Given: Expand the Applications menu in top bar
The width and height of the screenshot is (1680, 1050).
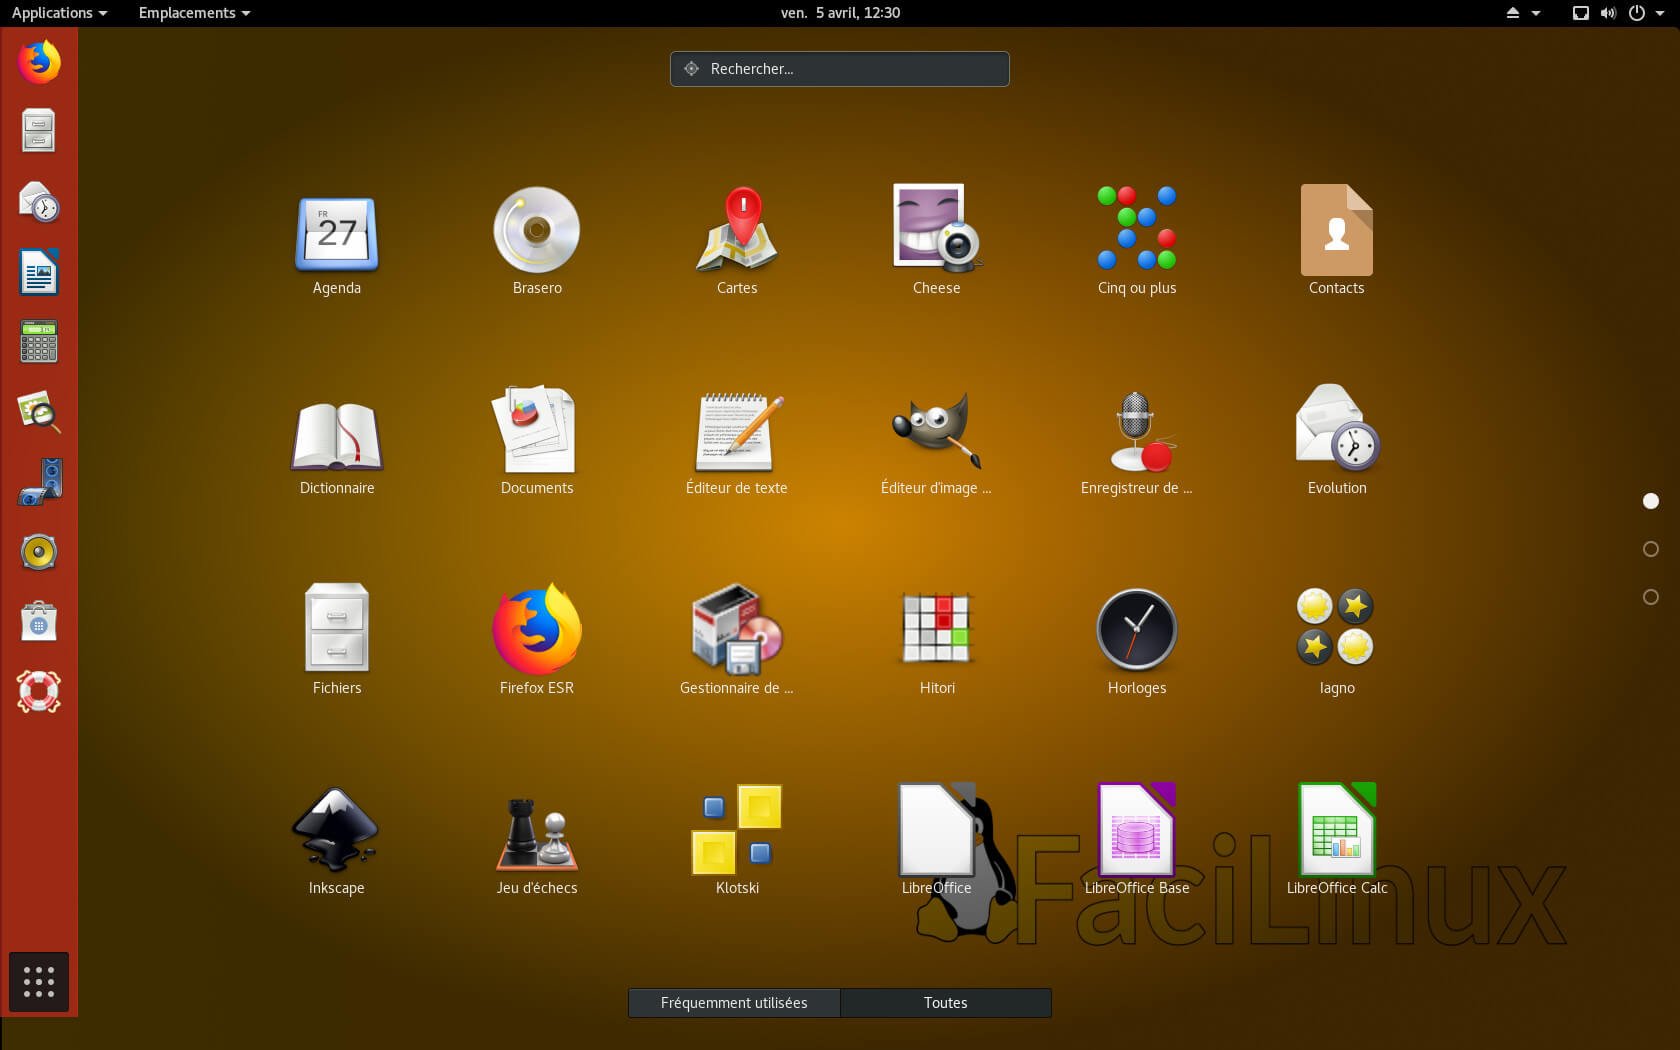Looking at the screenshot, I should 59,13.
